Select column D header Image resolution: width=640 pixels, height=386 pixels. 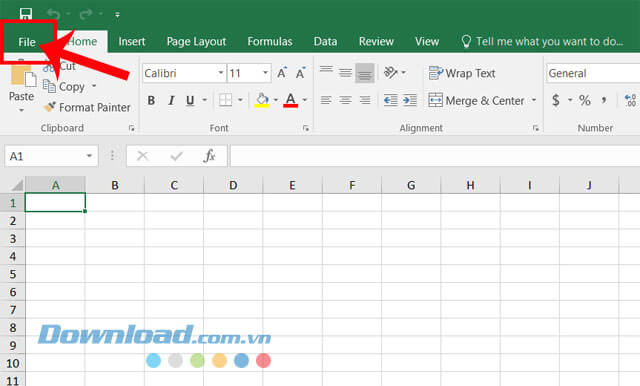233,185
